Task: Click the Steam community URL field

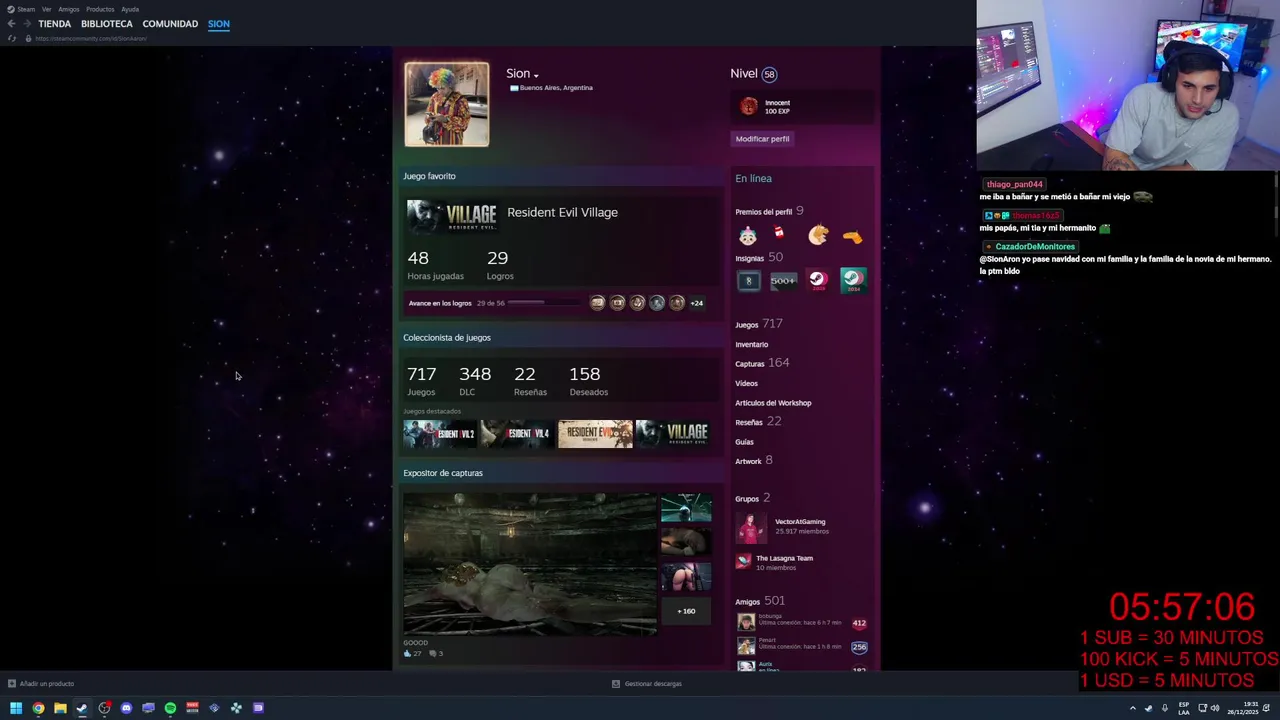Action: [x=91, y=38]
